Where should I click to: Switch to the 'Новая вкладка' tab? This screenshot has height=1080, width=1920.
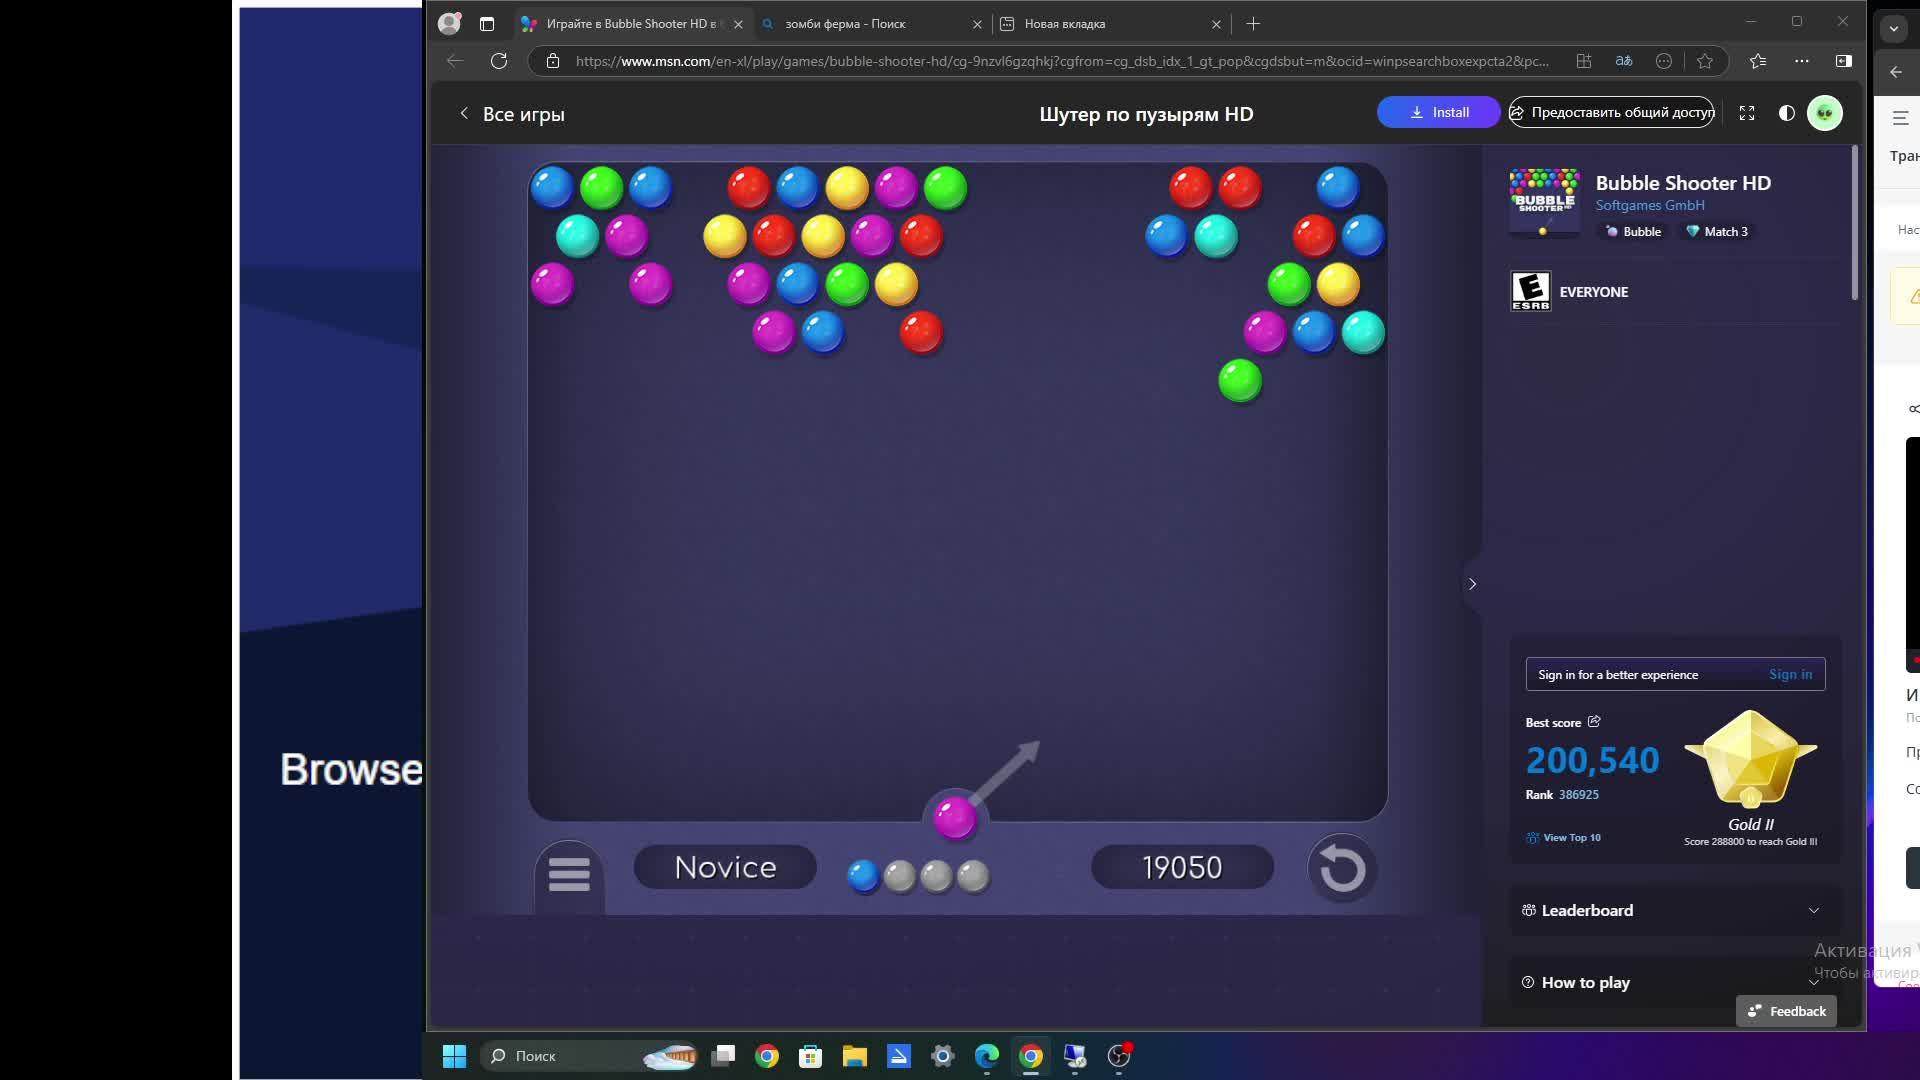1063,23
